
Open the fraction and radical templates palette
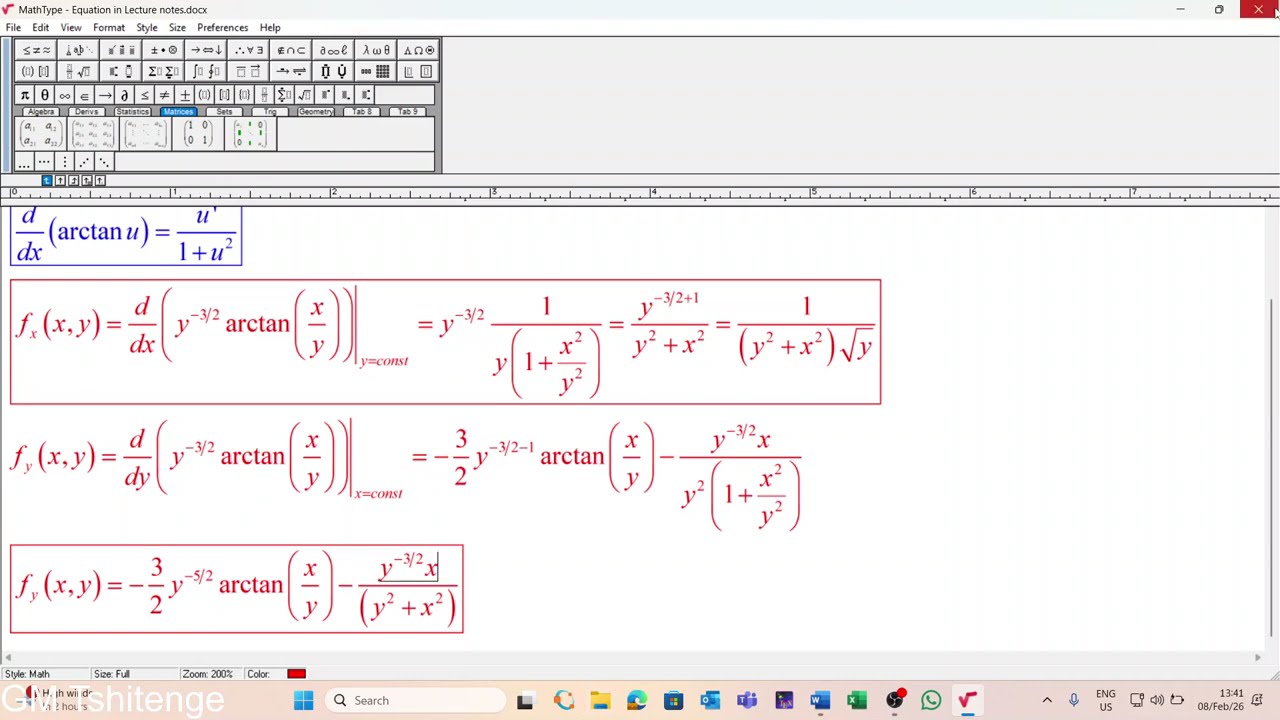[79, 72]
